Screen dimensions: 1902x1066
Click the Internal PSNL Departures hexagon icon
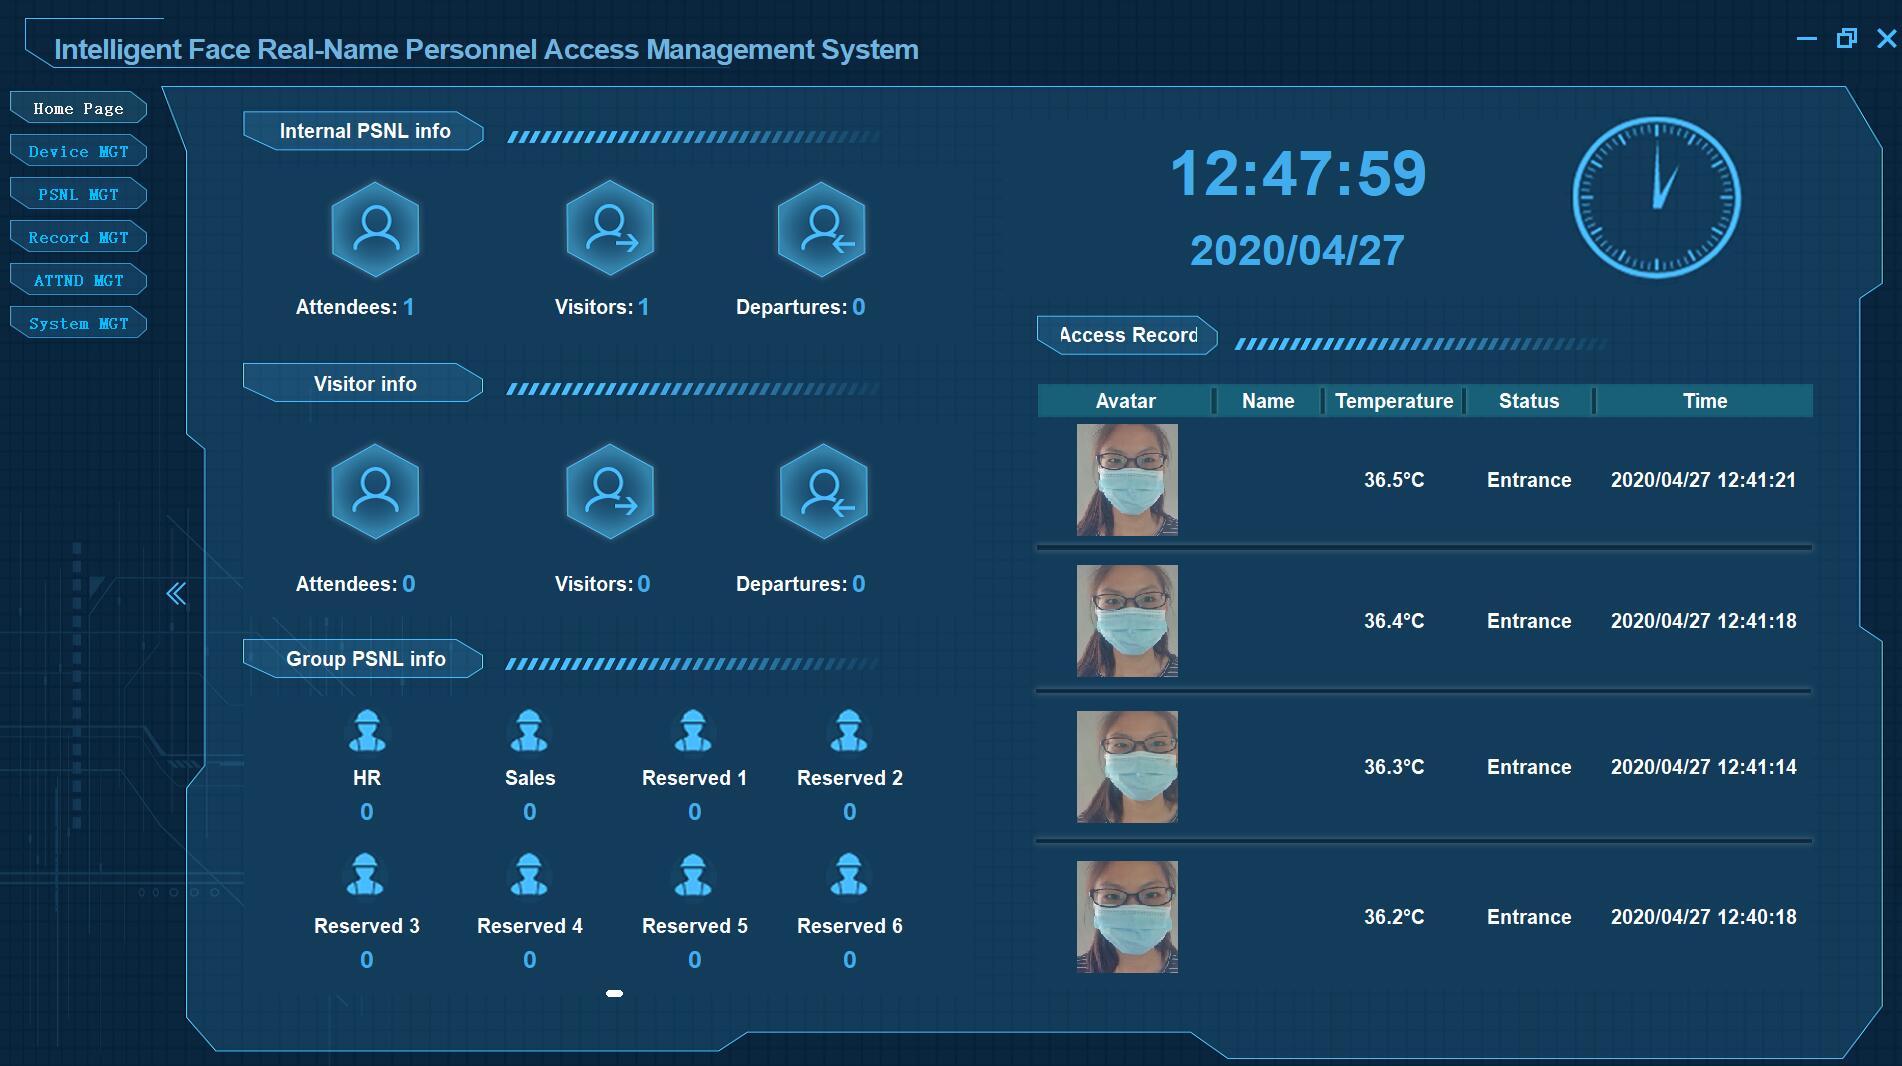point(822,230)
